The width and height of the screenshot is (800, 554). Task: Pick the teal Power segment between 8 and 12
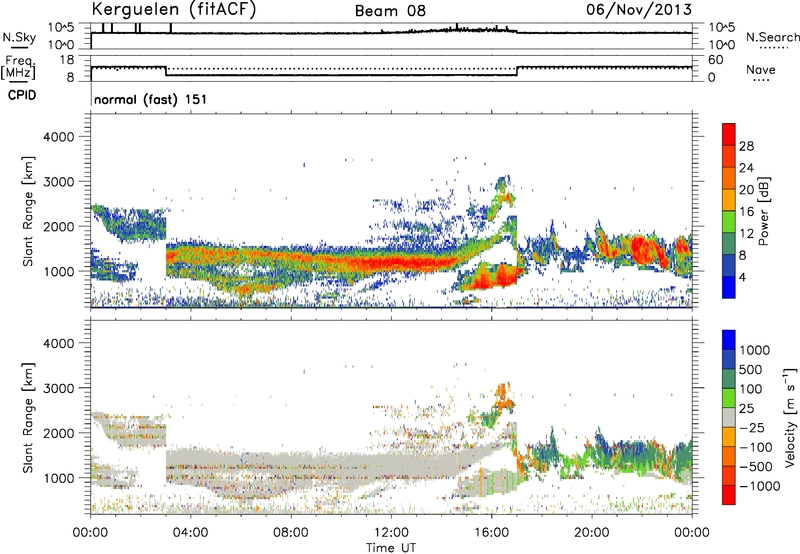tap(729, 244)
